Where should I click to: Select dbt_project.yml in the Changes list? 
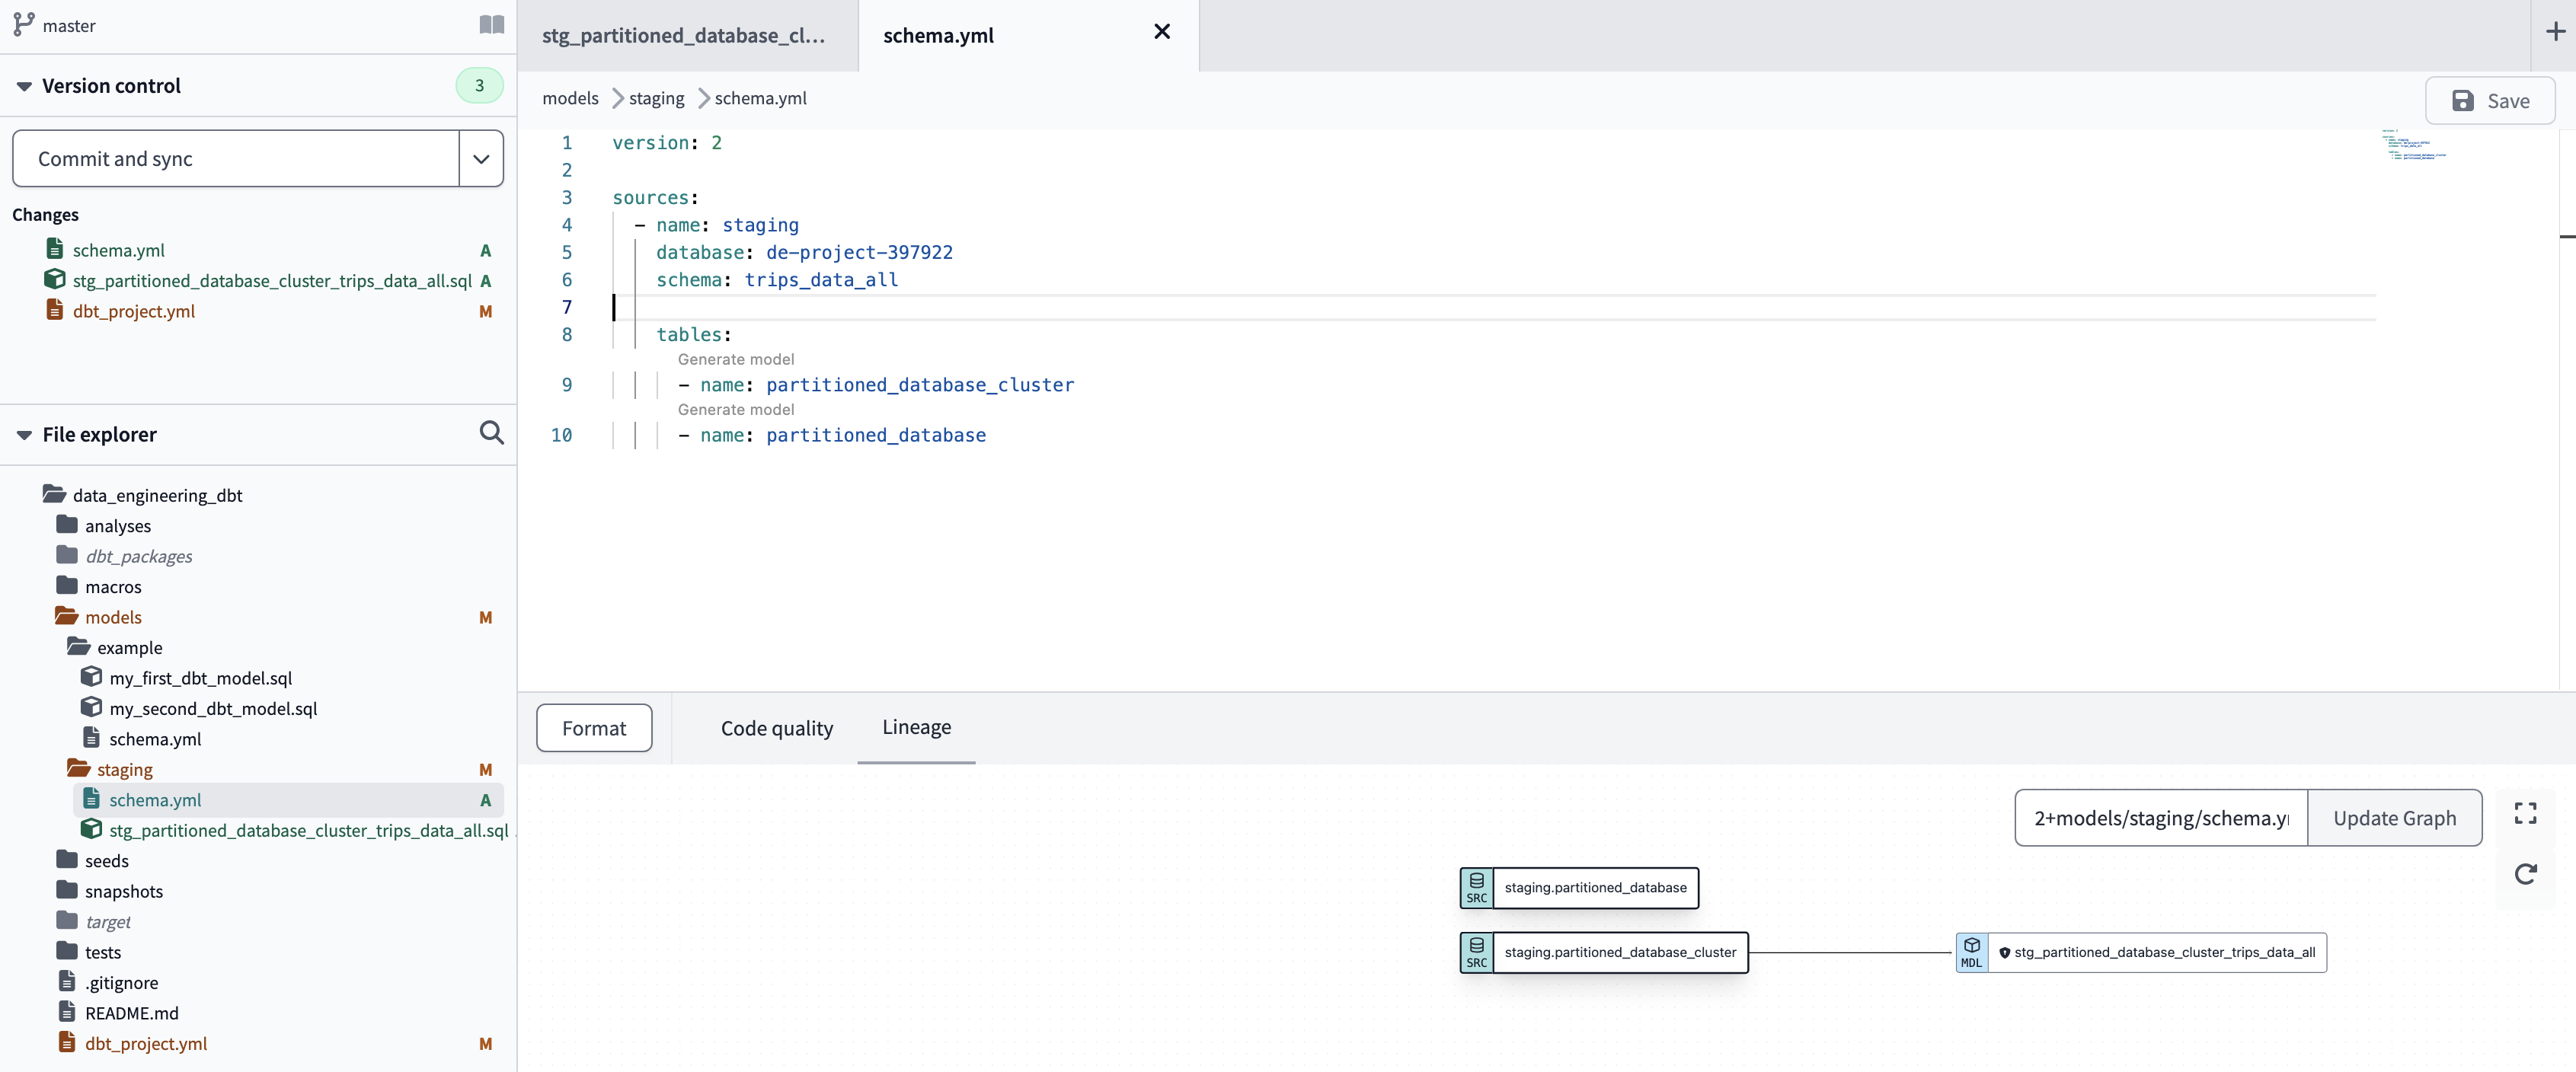tap(133, 311)
